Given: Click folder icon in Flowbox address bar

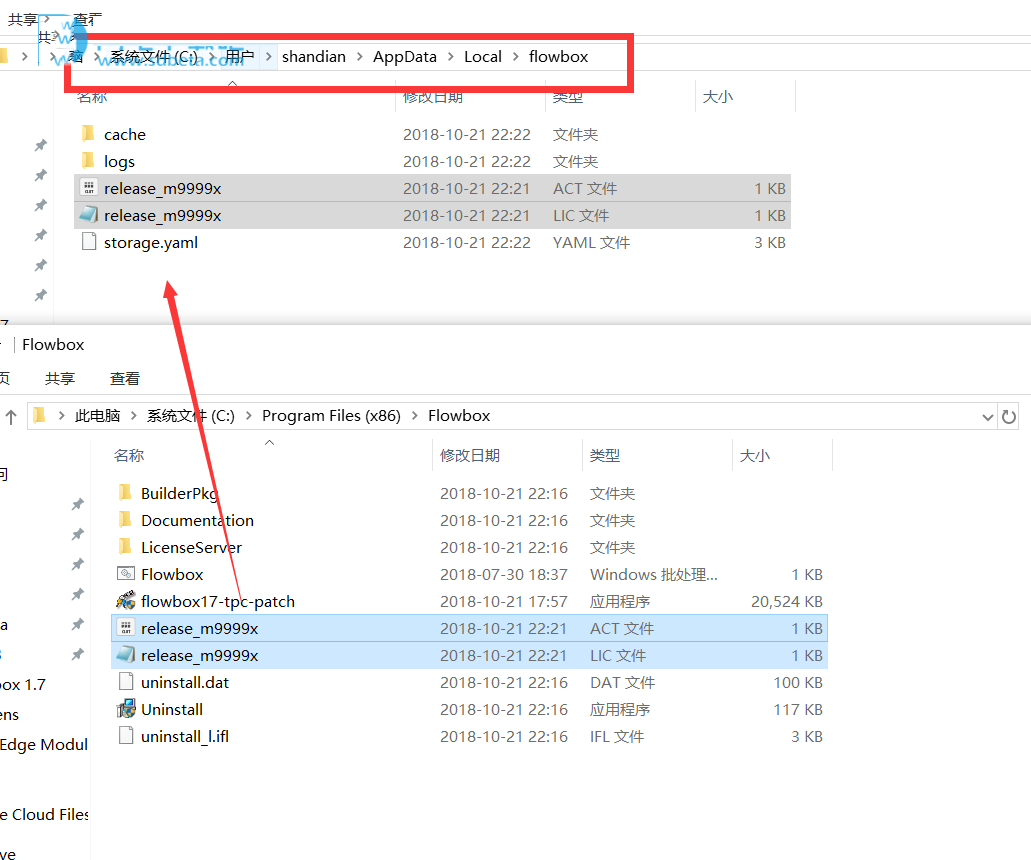Looking at the screenshot, I should point(39,416).
